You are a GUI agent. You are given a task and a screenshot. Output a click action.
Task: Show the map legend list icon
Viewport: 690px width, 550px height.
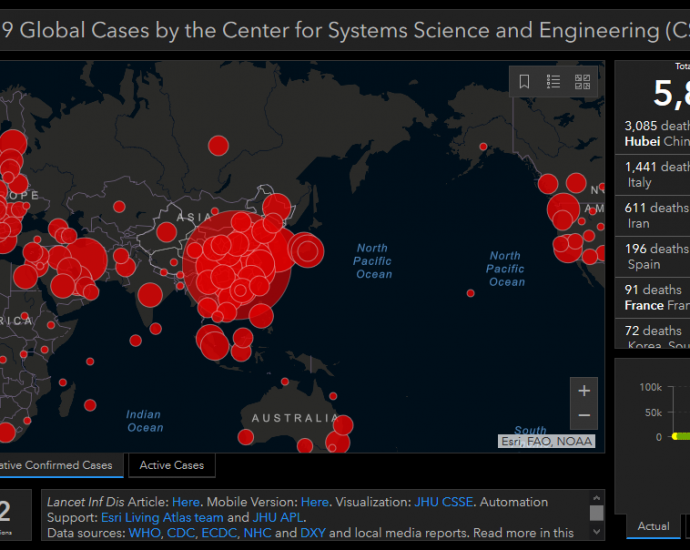click(x=553, y=82)
